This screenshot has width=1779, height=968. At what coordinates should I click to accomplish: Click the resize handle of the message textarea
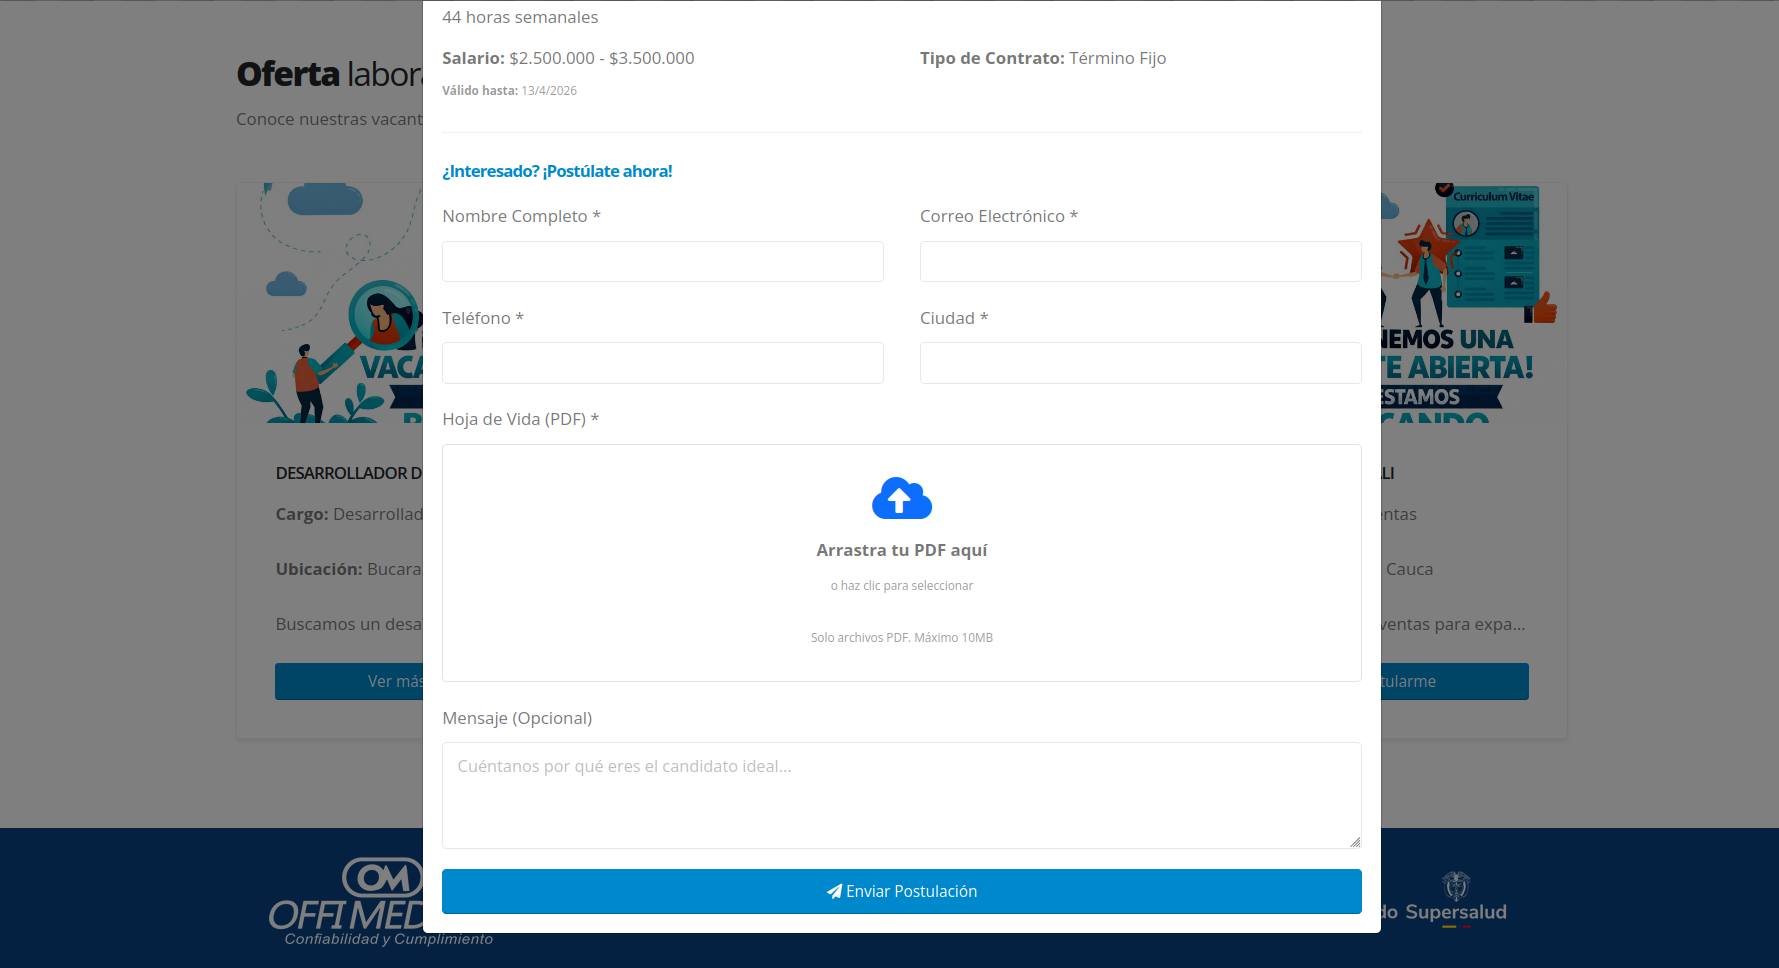click(x=1355, y=842)
